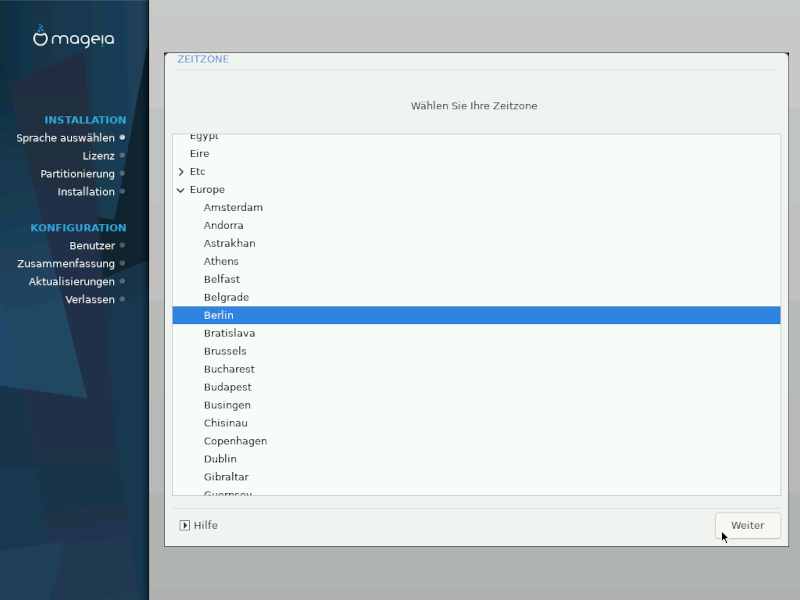800x600 pixels.
Task: Select Copenhagen timezone entry
Action: (x=235, y=442)
